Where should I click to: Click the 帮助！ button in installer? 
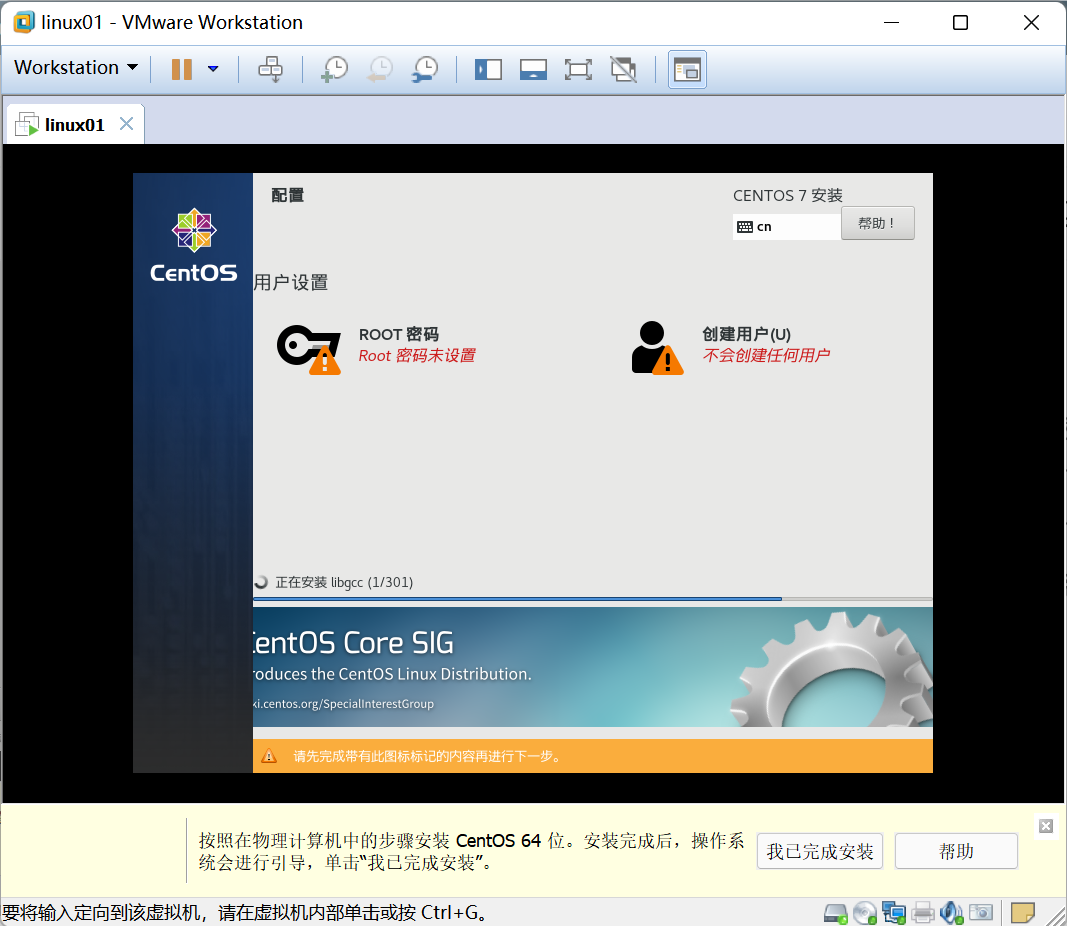pos(877,223)
